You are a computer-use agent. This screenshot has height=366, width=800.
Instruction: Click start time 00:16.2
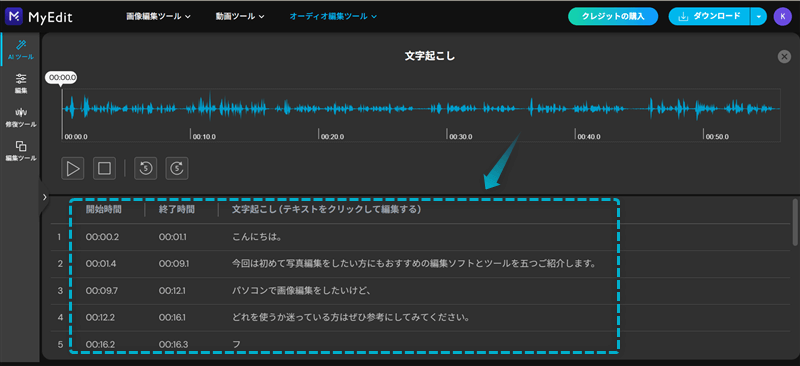tap(100, 345)
